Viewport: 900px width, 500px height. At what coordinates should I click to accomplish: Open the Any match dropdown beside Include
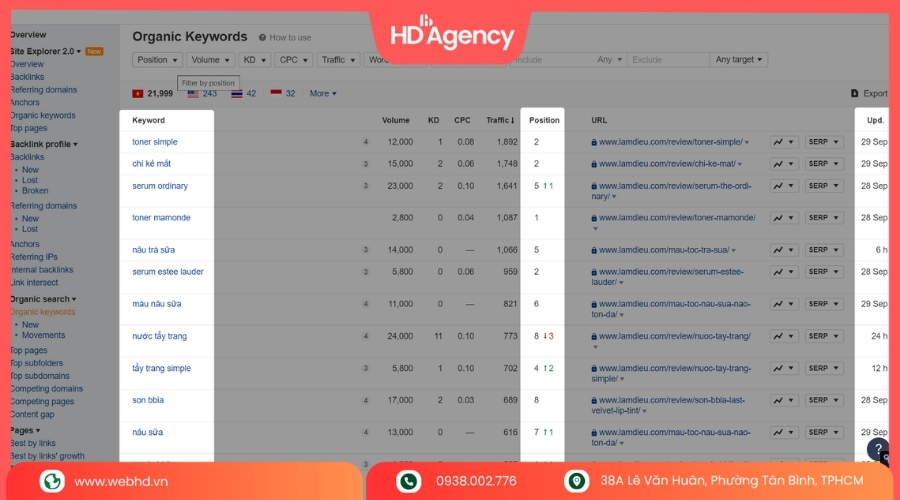click(x=609, y=60)
